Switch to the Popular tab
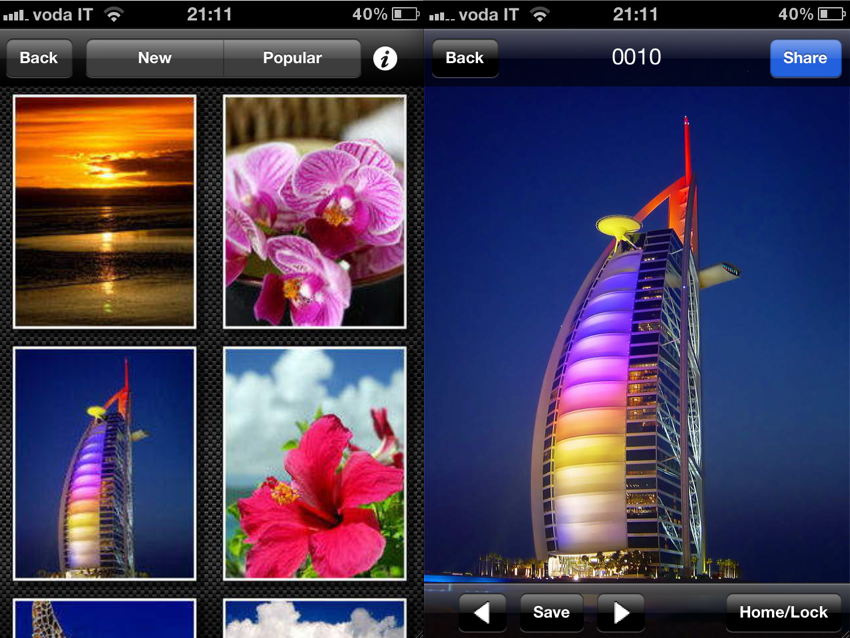The image size is (850, 638). pyautogui.click(x=292, y=58)
